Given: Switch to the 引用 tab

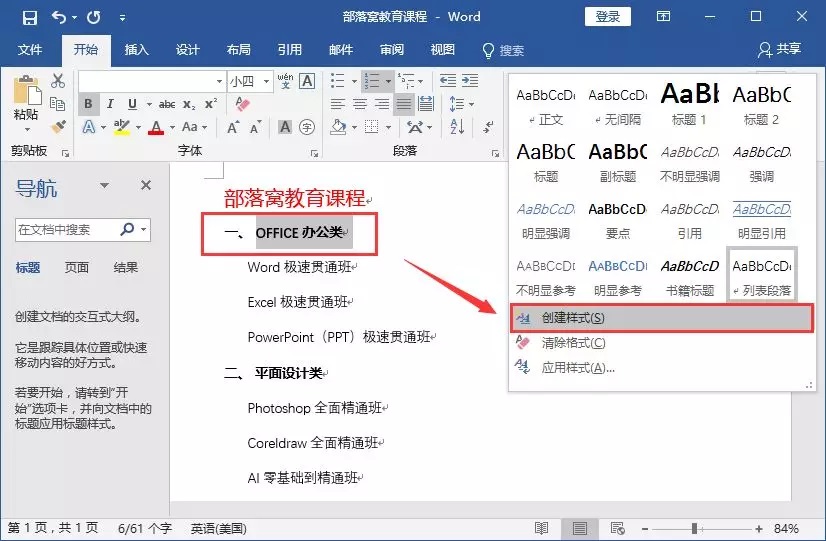Looking at the screenshot, I should click(290, 50).
